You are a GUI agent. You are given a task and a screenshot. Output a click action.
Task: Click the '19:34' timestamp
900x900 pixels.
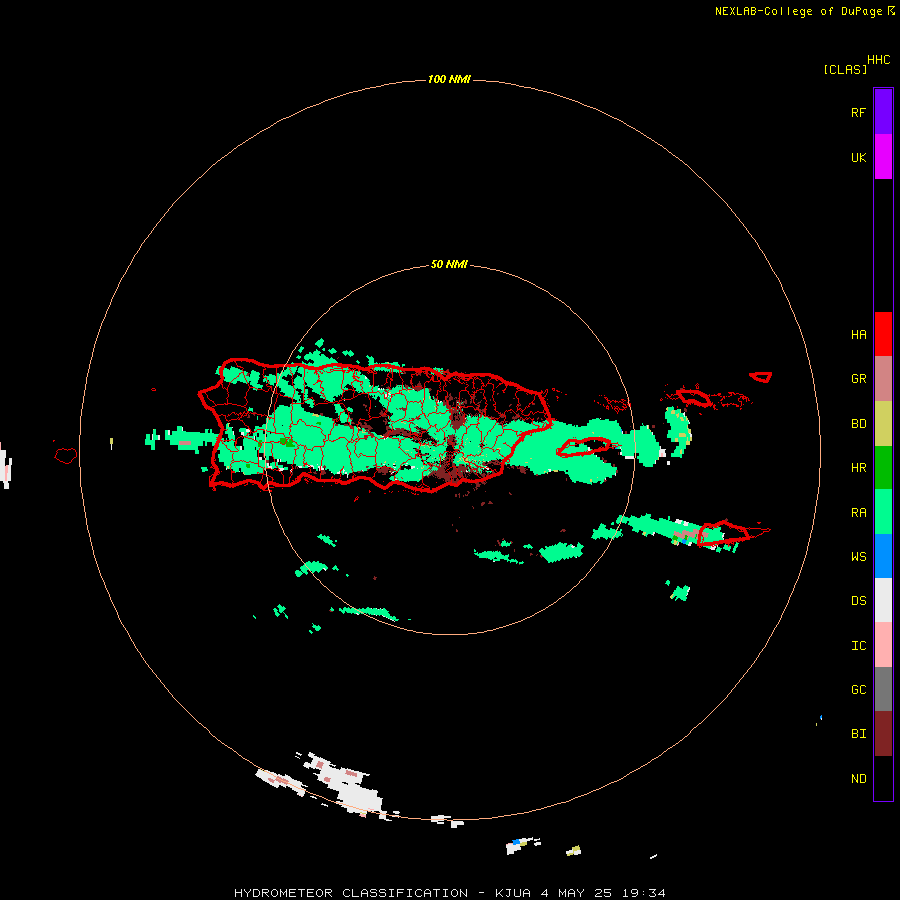coord(643,893)
